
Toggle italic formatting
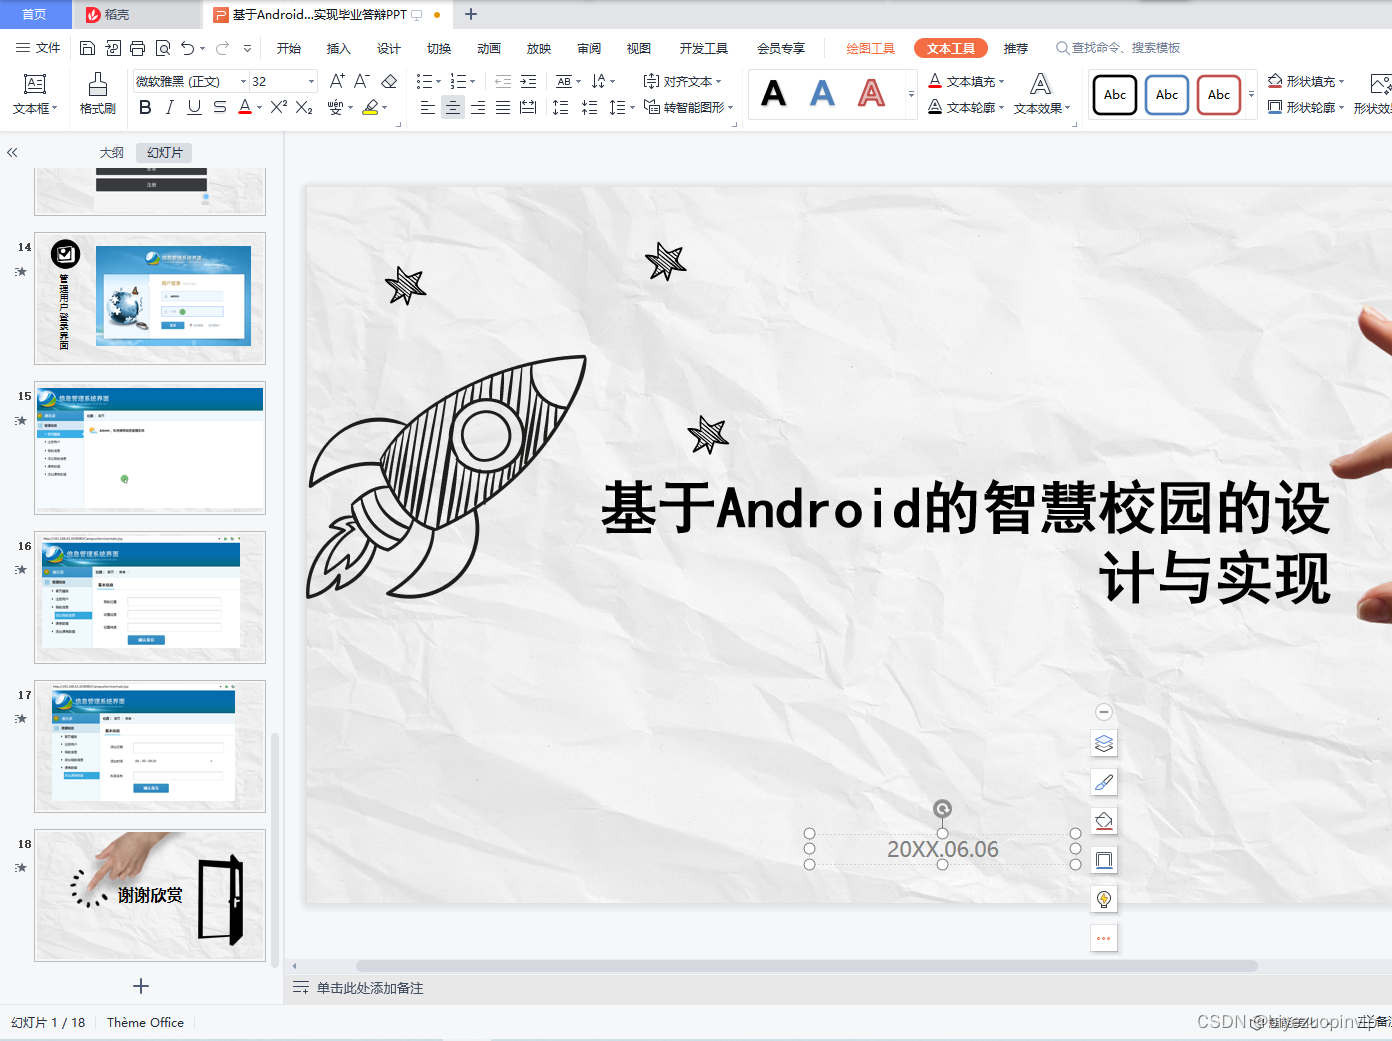(170, 106)
